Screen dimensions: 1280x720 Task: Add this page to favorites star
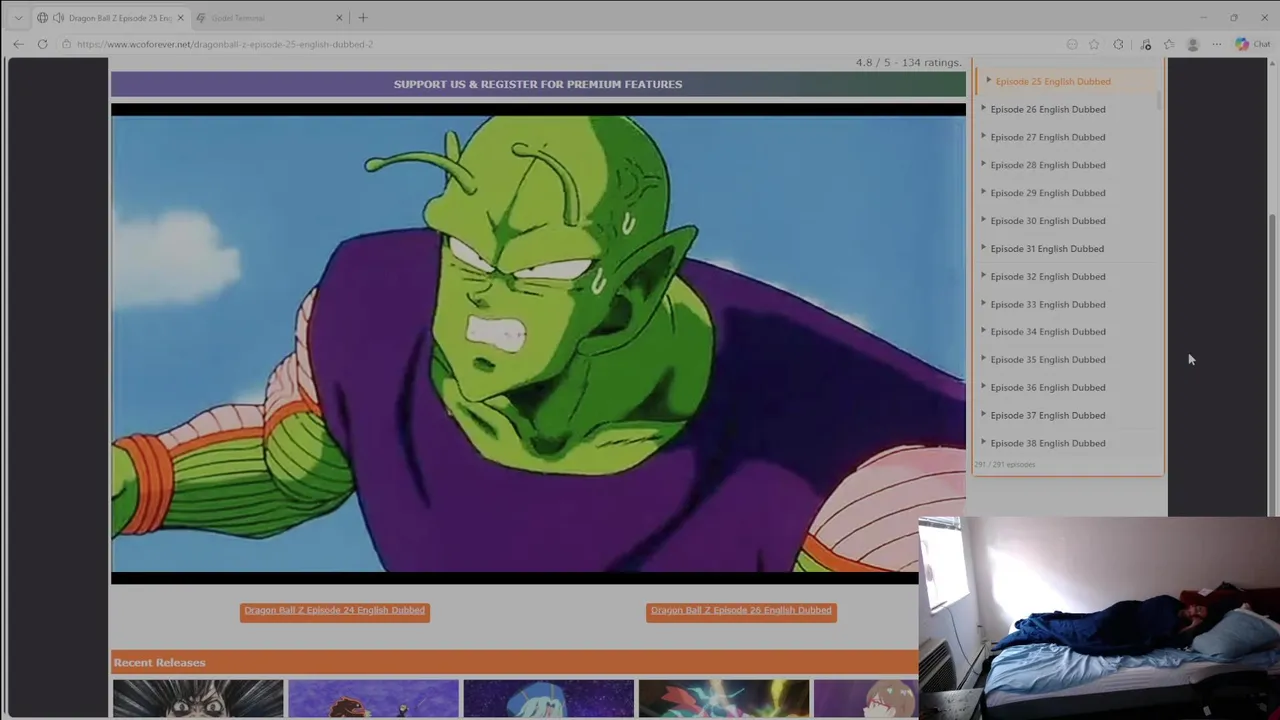coord(1094,44)
